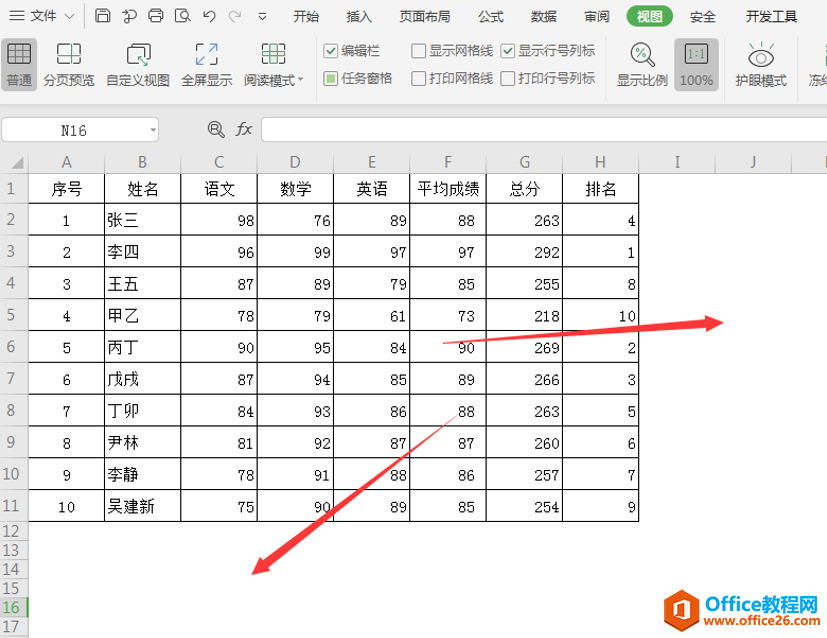Open the 审阅 tab
Image resolution: width=827 pixels, height=638 pixels.
pos(597,17)
